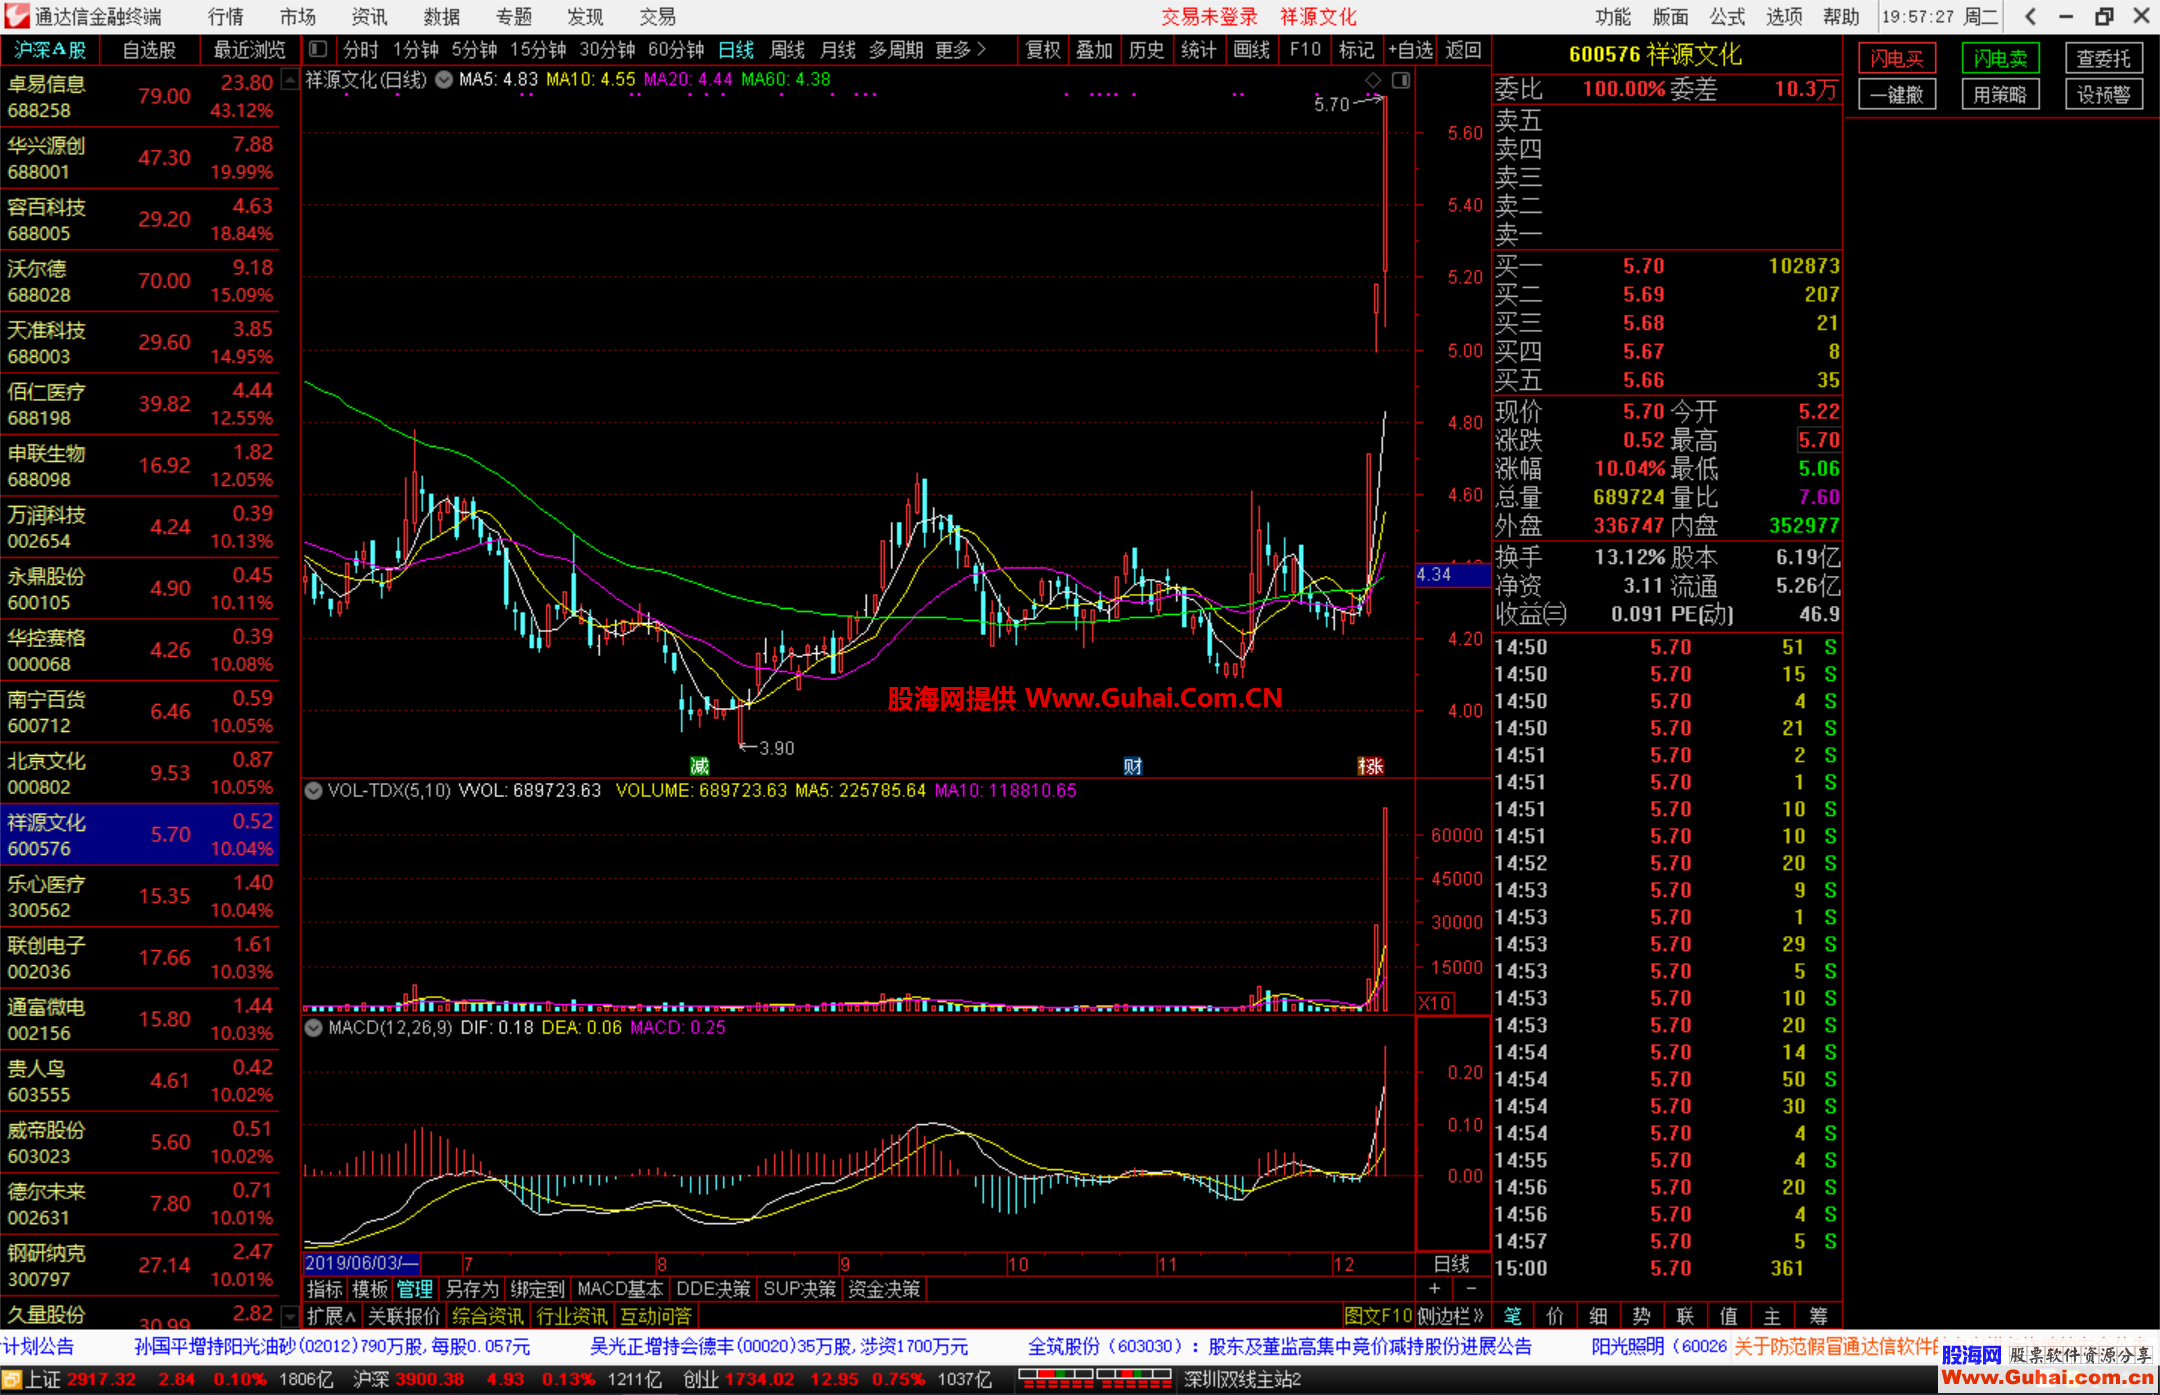Click the 2019/06/03 date field on timeline

coord(362,1264)
